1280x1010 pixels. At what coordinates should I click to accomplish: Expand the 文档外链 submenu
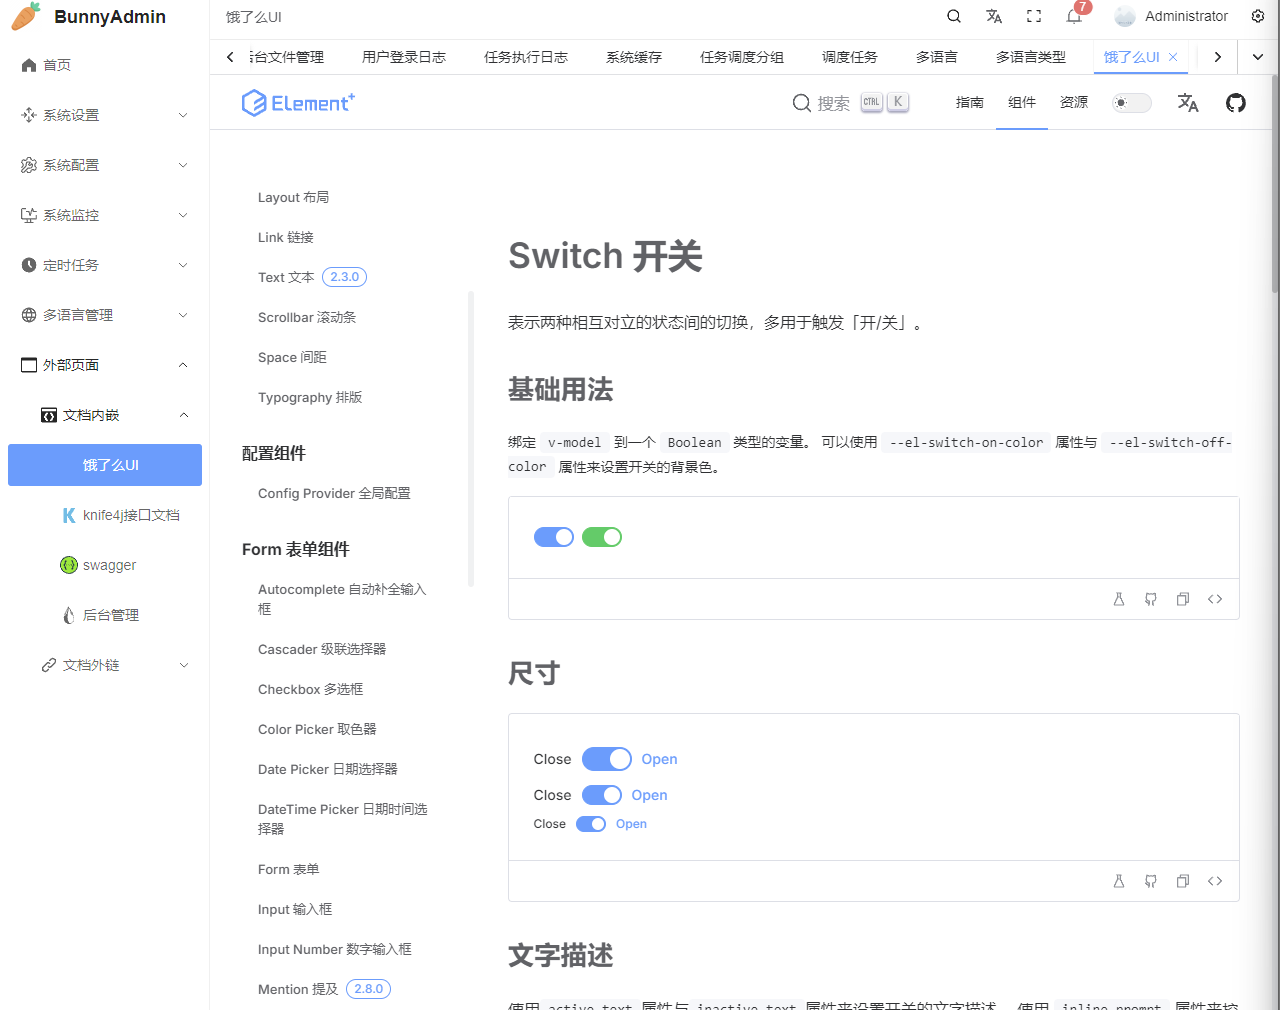[105, 665]
